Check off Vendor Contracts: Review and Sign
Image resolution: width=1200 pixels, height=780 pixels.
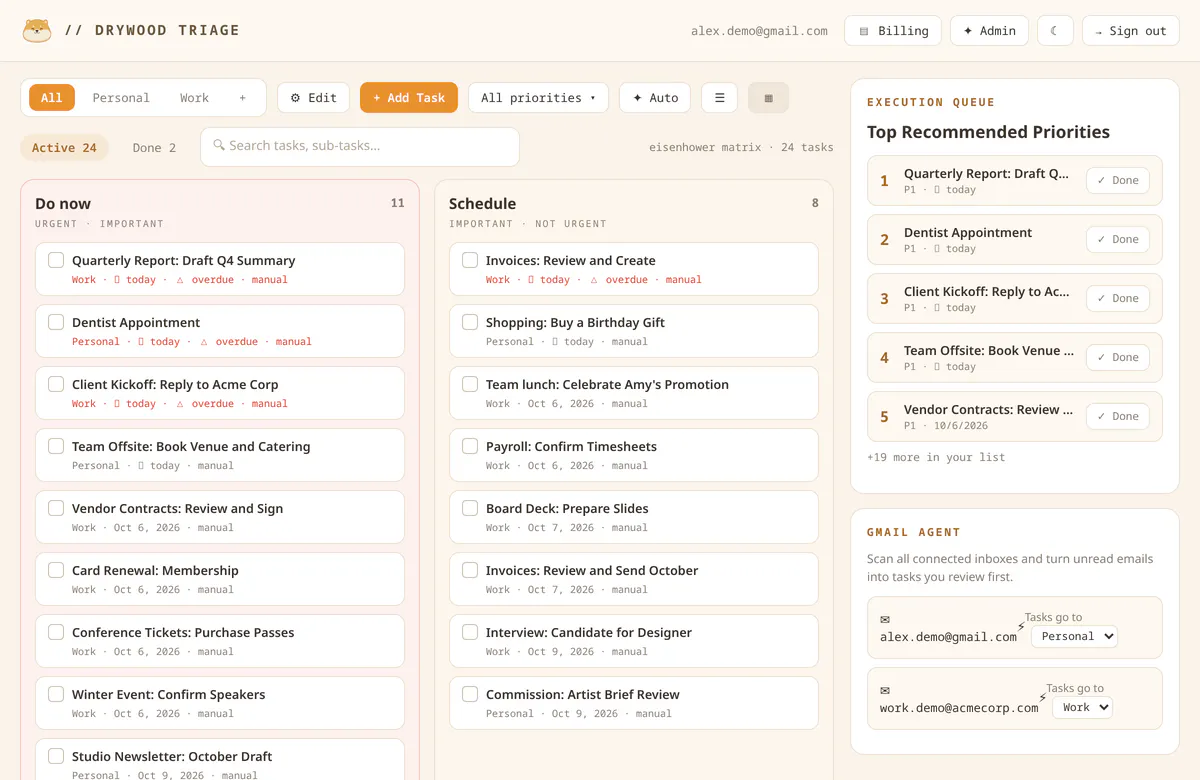tap(56, 508)
